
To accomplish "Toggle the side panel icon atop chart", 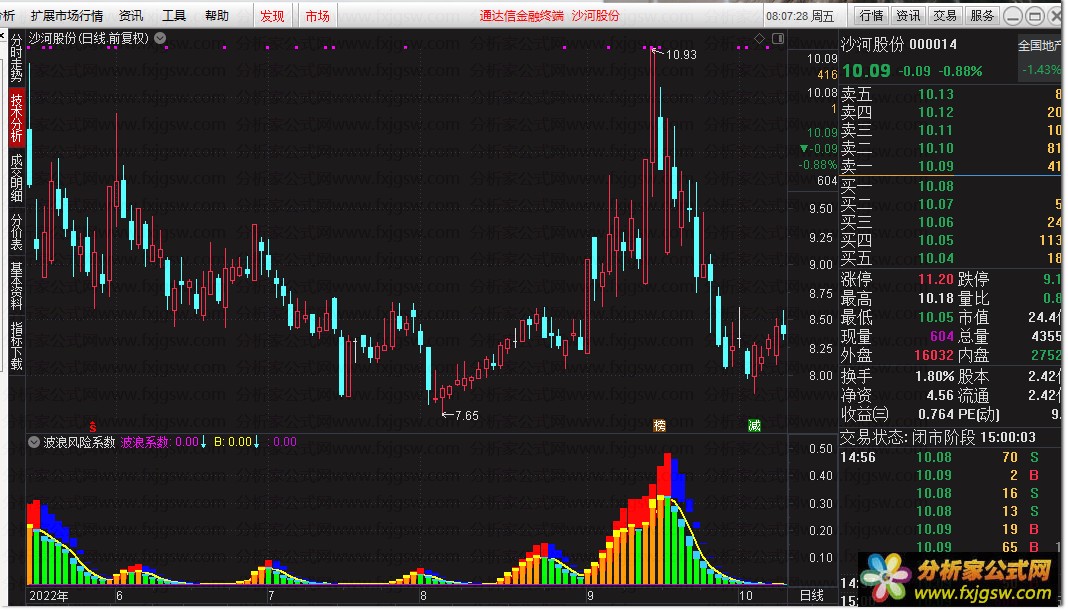I will [777, 39].
